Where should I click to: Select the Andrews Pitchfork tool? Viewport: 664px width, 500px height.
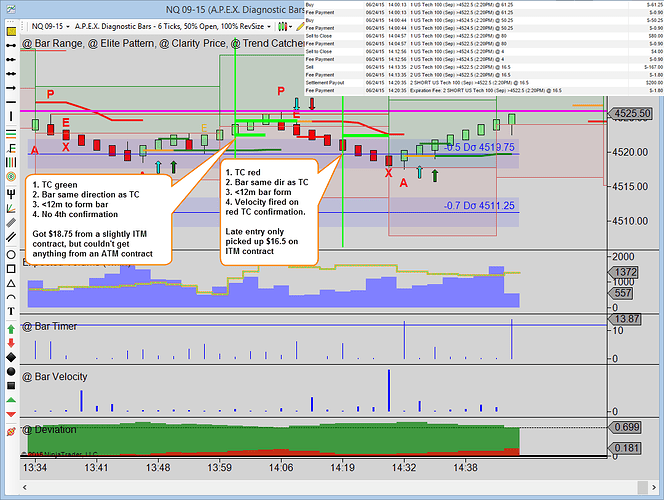tap(11, 194)
